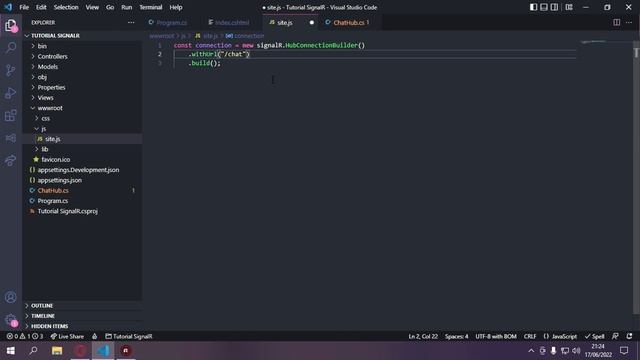The image size is (640, 360).
Task: Collapse the wwwroot folder
Action: [82, 108]
